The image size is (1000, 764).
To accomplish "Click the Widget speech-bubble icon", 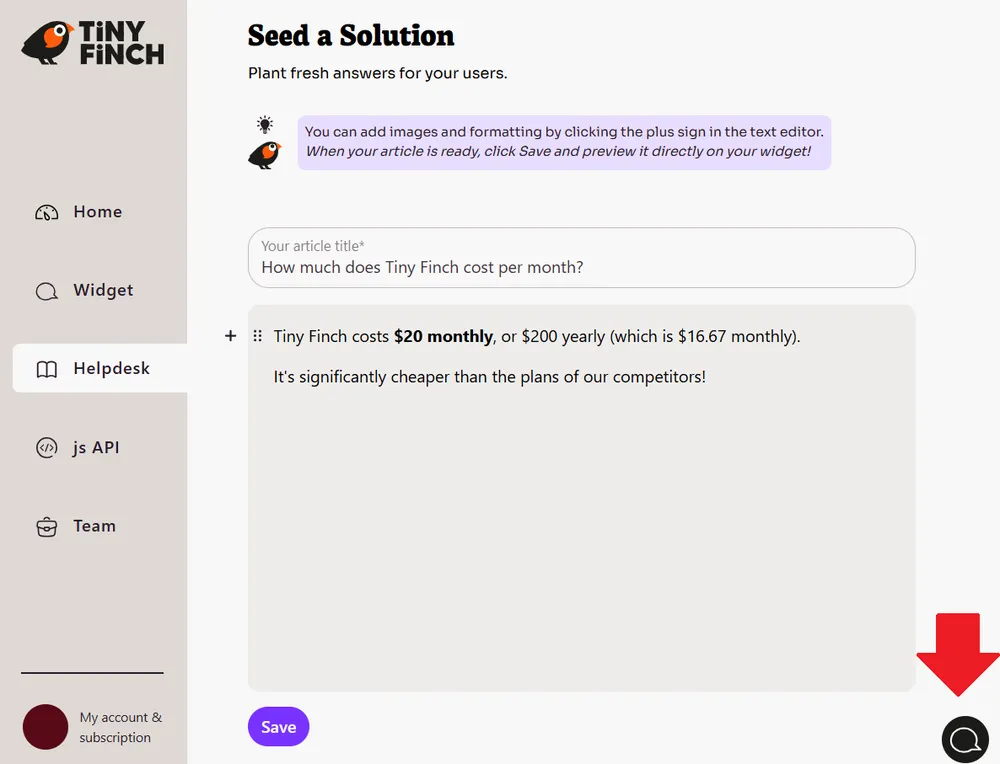I will pos(46,290).
